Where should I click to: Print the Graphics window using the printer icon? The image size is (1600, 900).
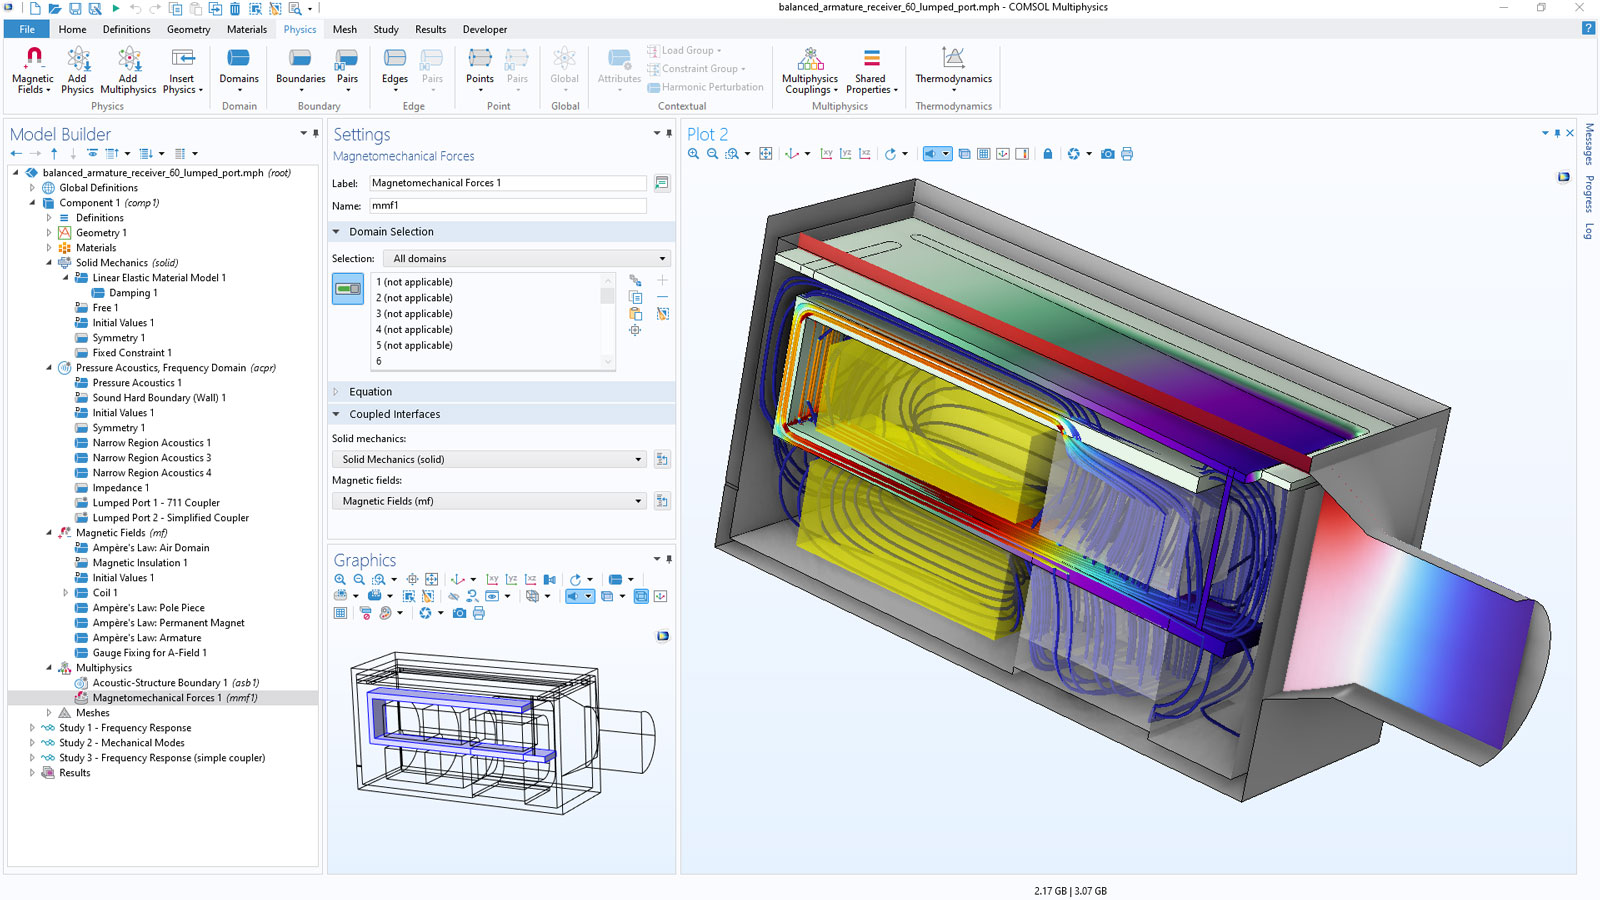point(479,613)
